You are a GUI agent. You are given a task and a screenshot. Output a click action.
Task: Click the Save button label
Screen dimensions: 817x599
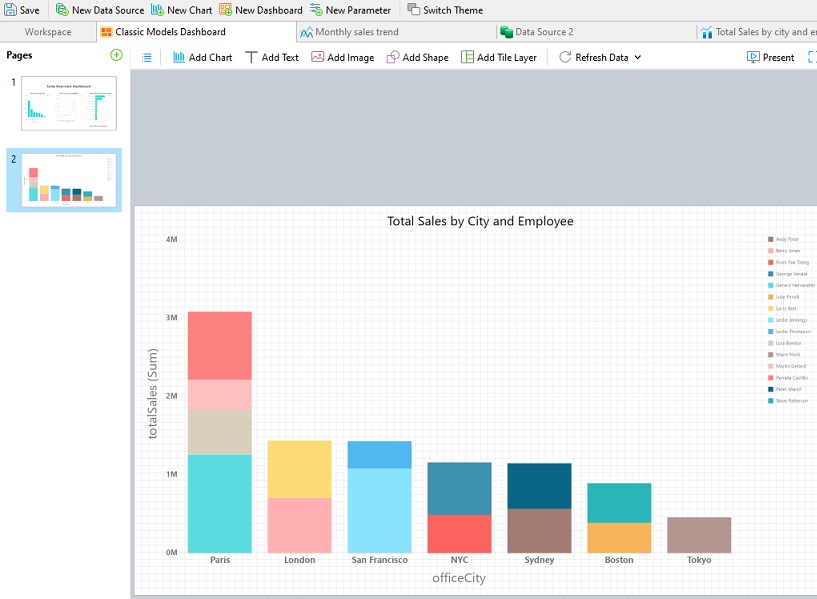tap(30, 10)
